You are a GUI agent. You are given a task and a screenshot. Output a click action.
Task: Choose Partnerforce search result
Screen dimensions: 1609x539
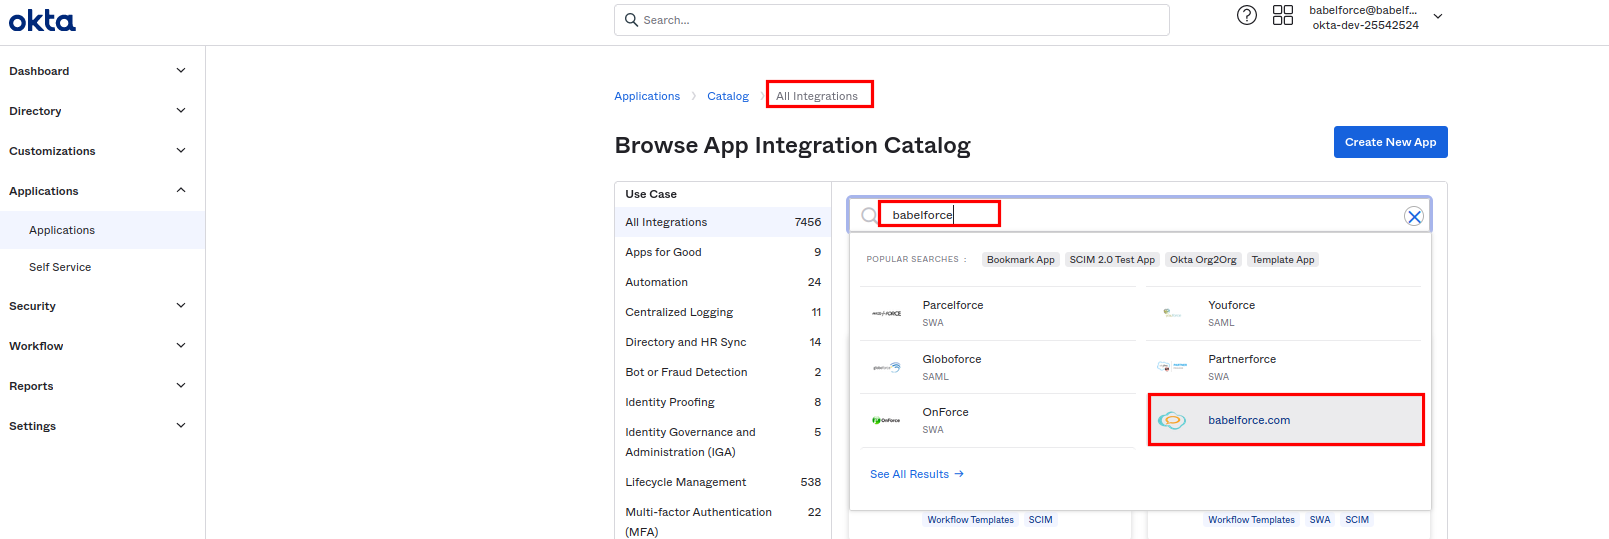pos(1284,367)
